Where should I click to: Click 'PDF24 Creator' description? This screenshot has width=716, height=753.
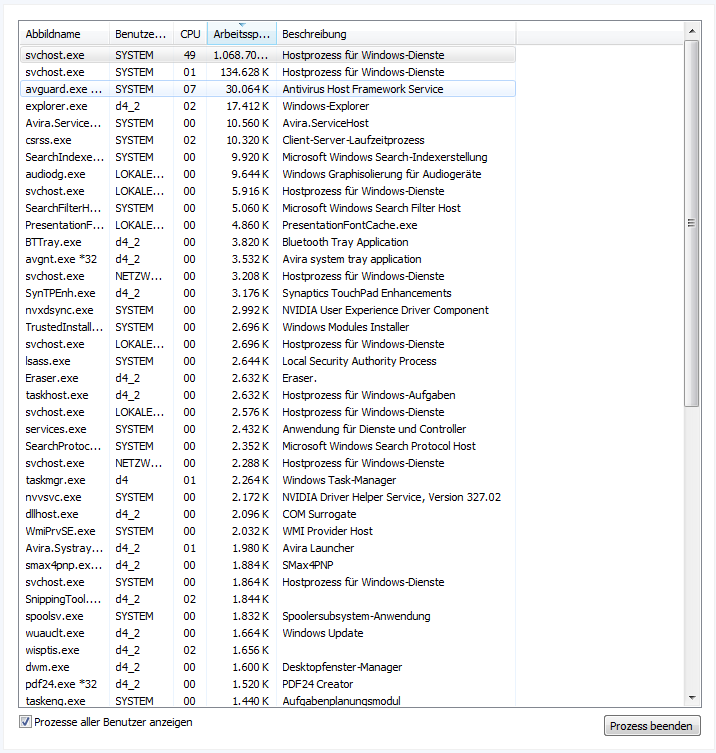click(x=317, y=684)
